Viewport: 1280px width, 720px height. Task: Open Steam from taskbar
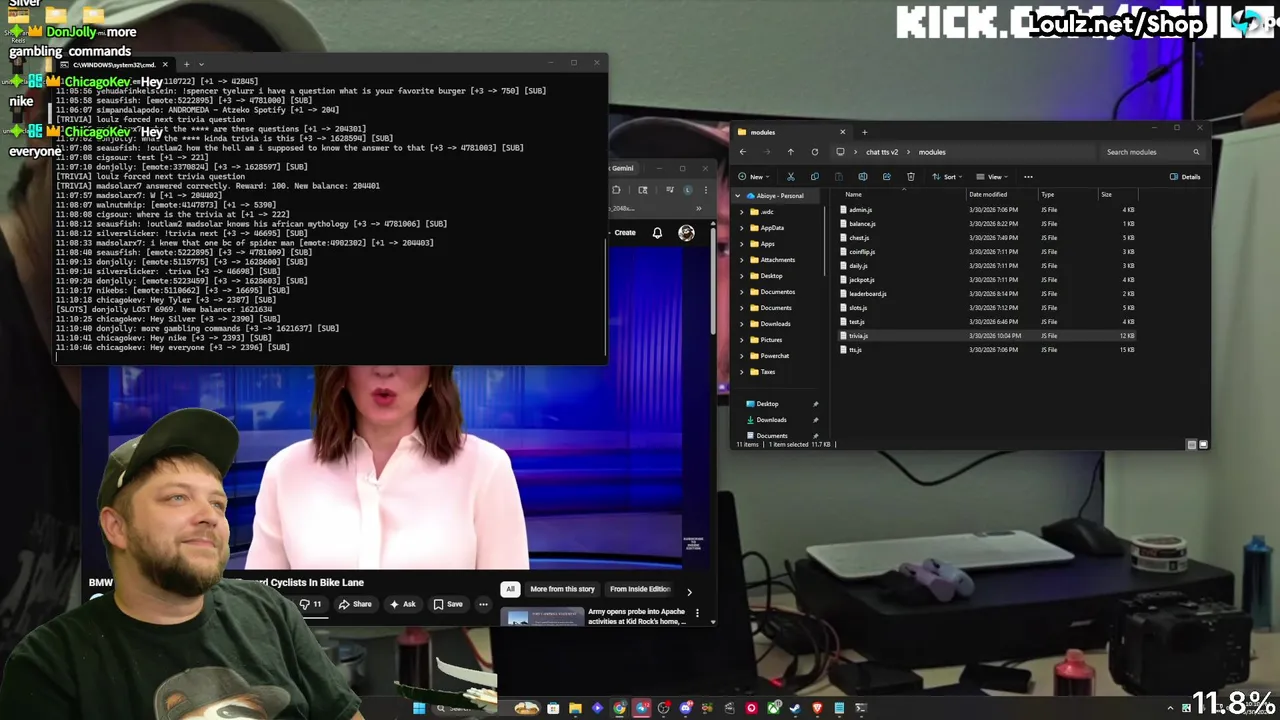coord(795,708)
